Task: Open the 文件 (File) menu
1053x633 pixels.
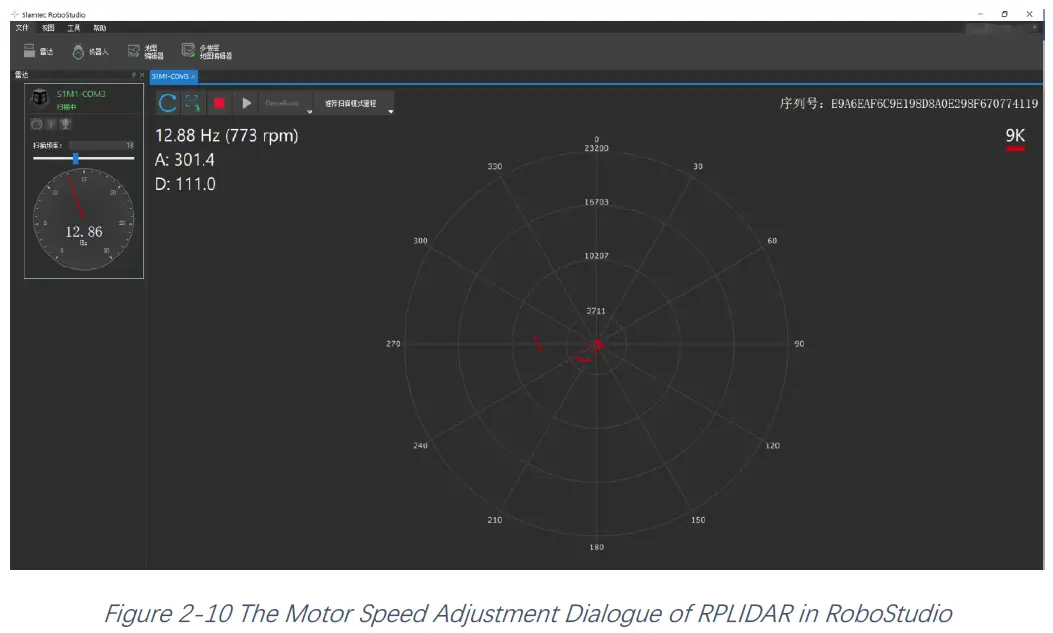Action: click(x=22, y=28)
